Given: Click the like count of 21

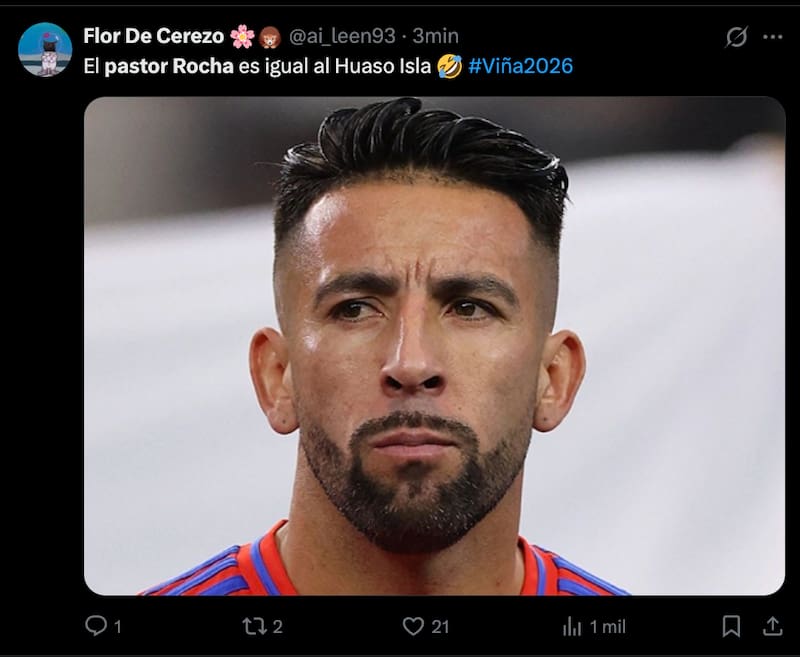Looking at the screenshot, I should 440,627.
